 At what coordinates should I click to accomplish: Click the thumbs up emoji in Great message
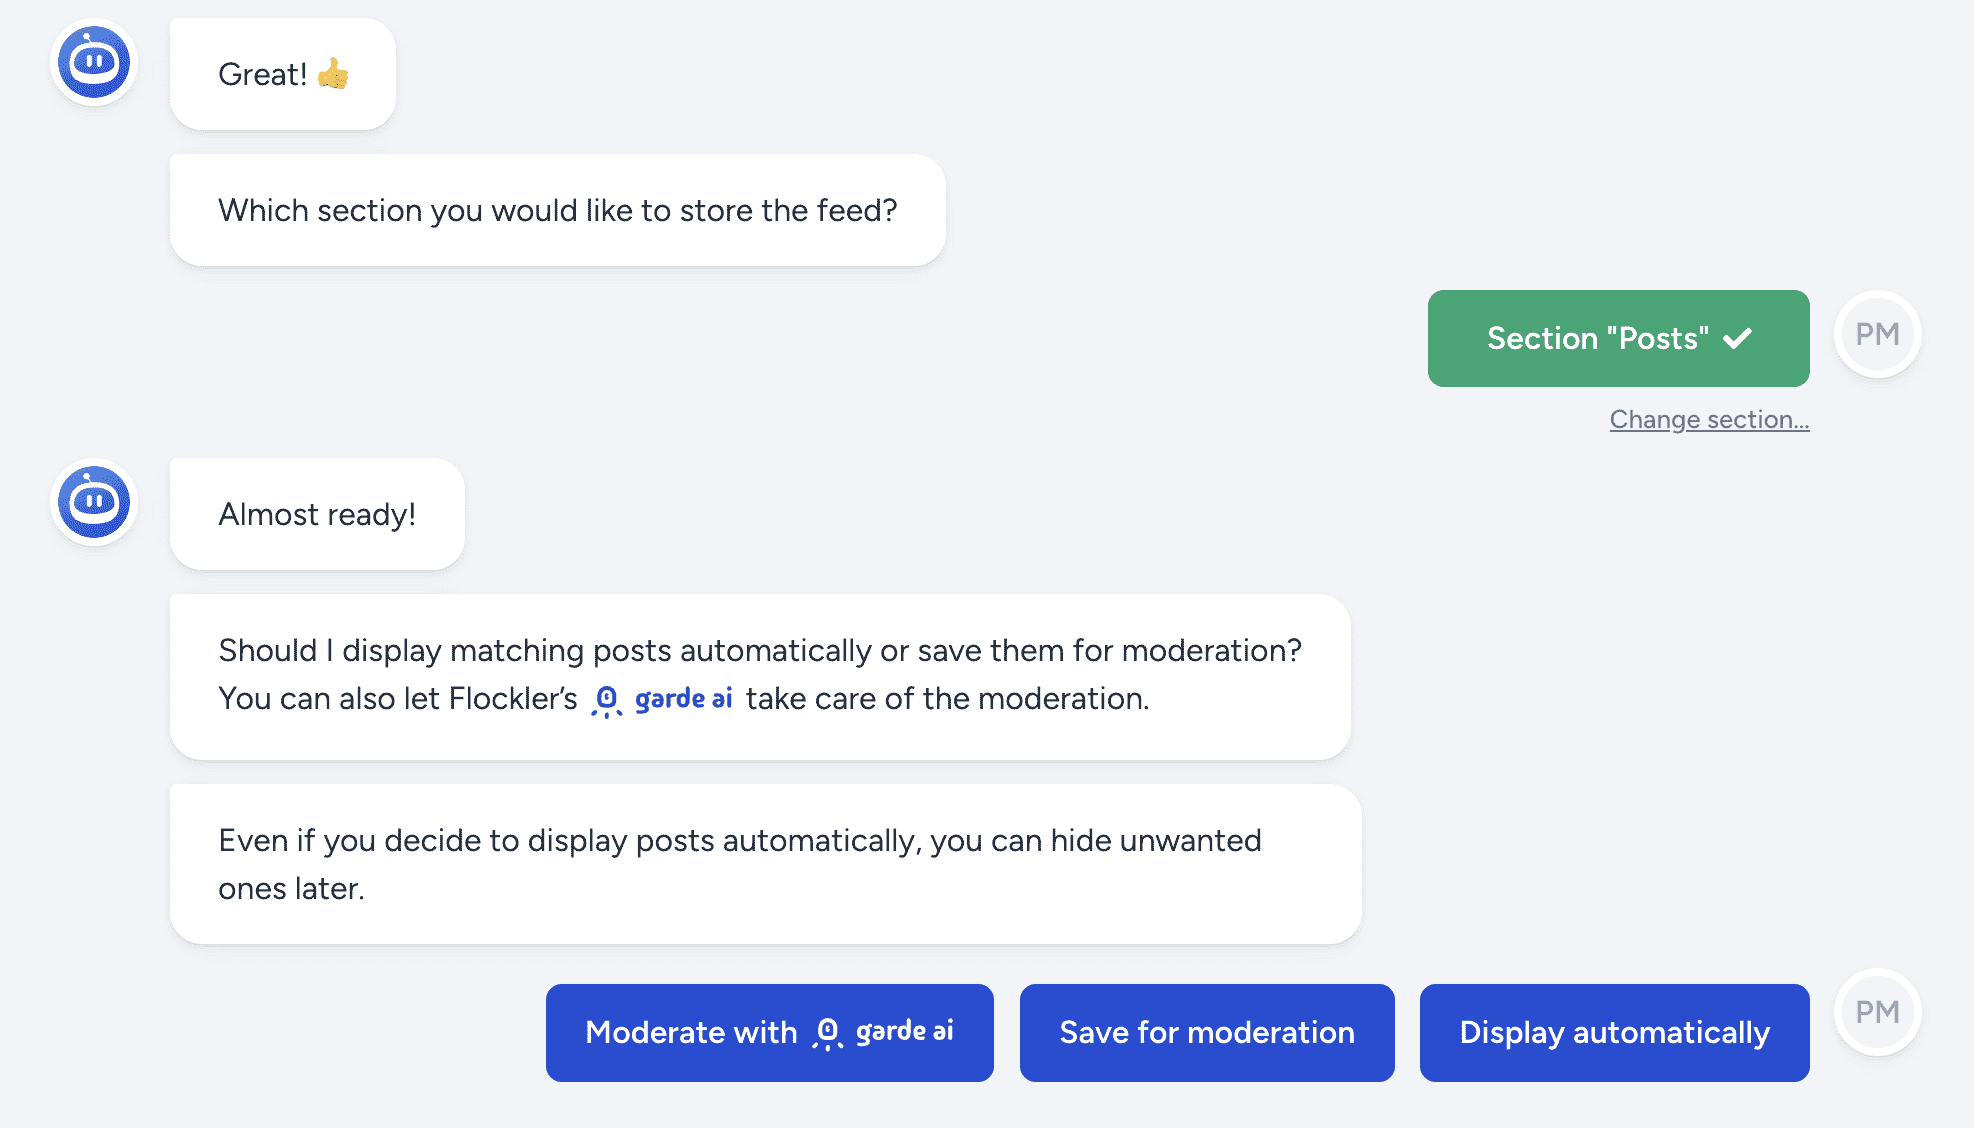333,74
